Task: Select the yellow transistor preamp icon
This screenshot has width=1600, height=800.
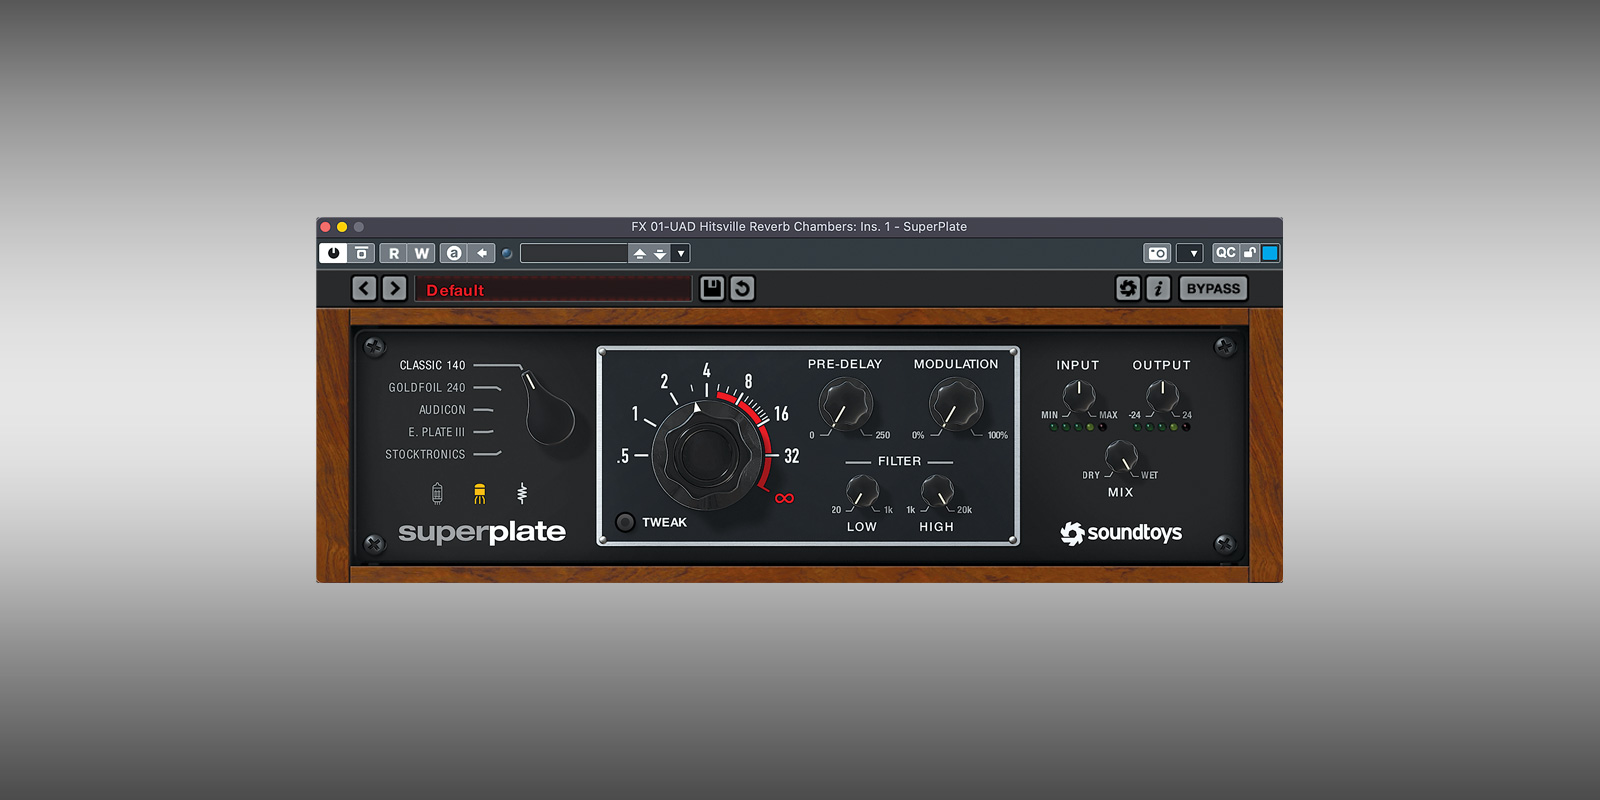Action: pyautogui.click(x=479, y=493)
